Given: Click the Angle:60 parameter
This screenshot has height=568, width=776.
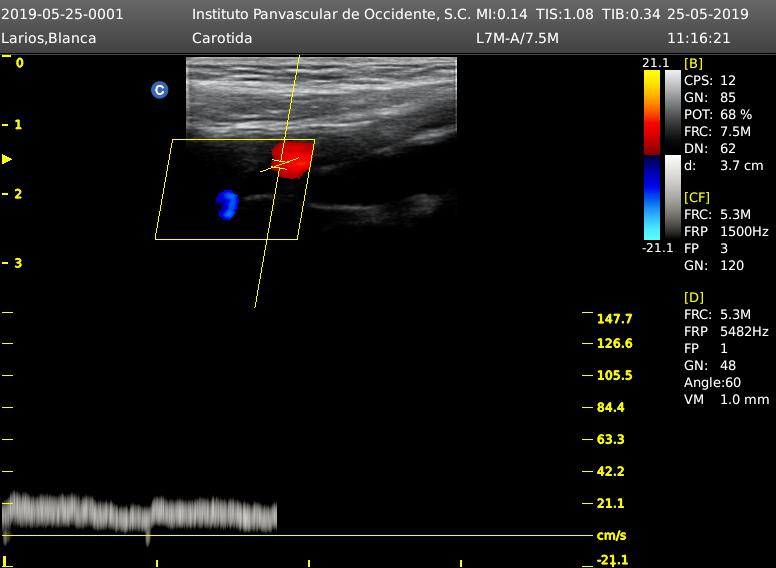Looking at the screenshot, I should [x=713, y=382].
